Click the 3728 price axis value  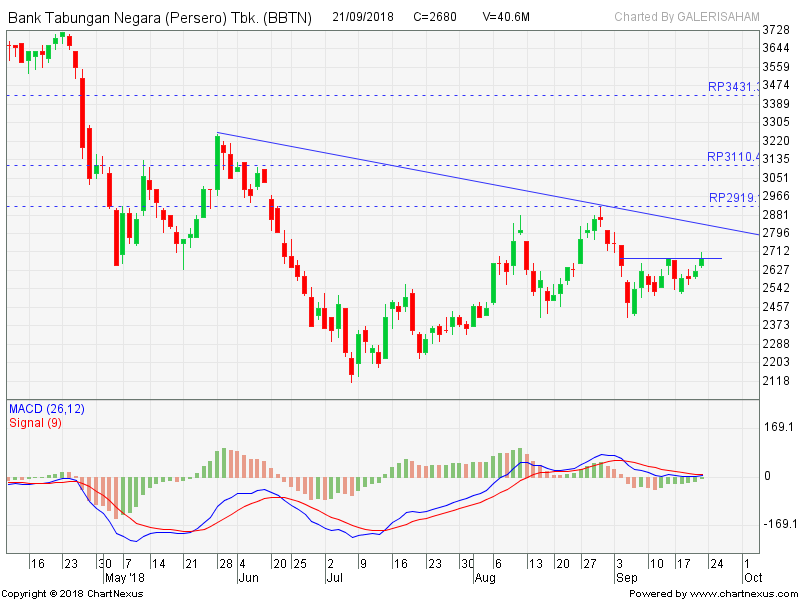tap(777, 30)
